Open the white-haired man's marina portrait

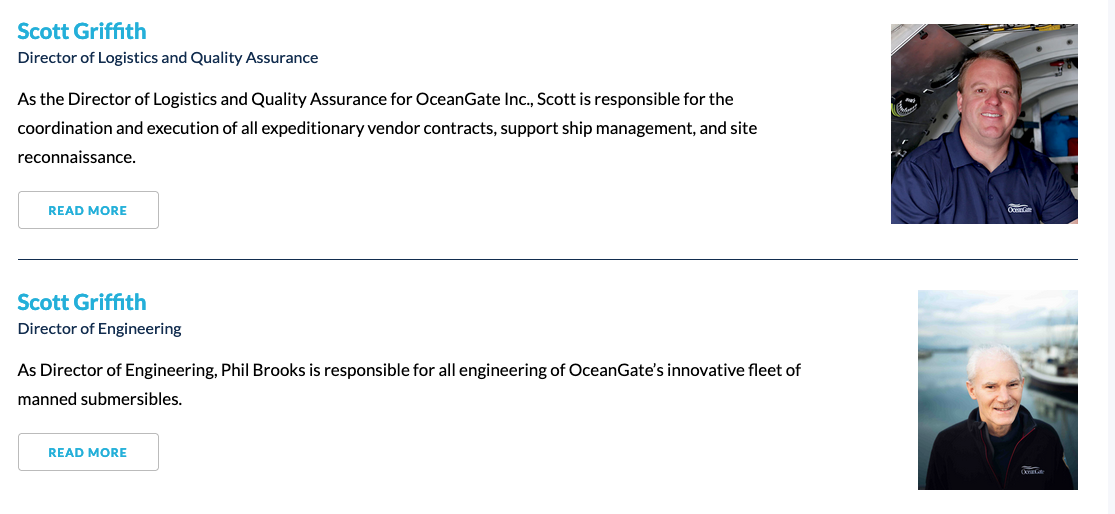pos(997,390)
